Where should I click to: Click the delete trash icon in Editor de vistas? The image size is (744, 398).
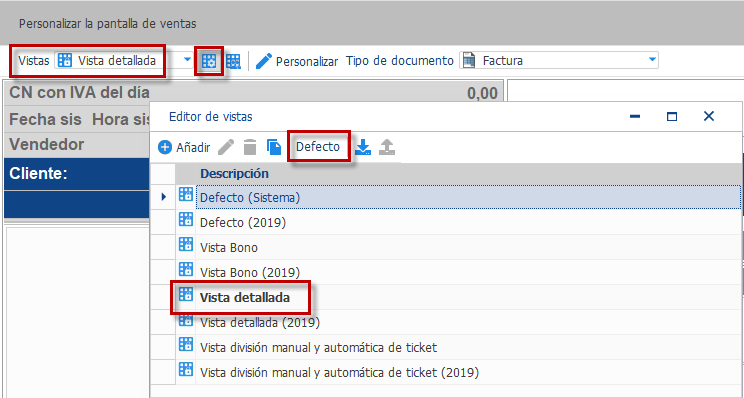[x=250, y=148]
